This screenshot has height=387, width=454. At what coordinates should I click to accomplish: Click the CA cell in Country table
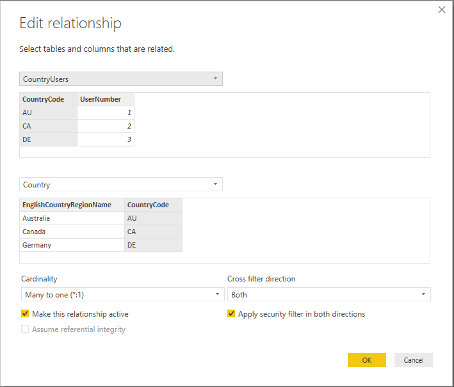tap(153, 231)
